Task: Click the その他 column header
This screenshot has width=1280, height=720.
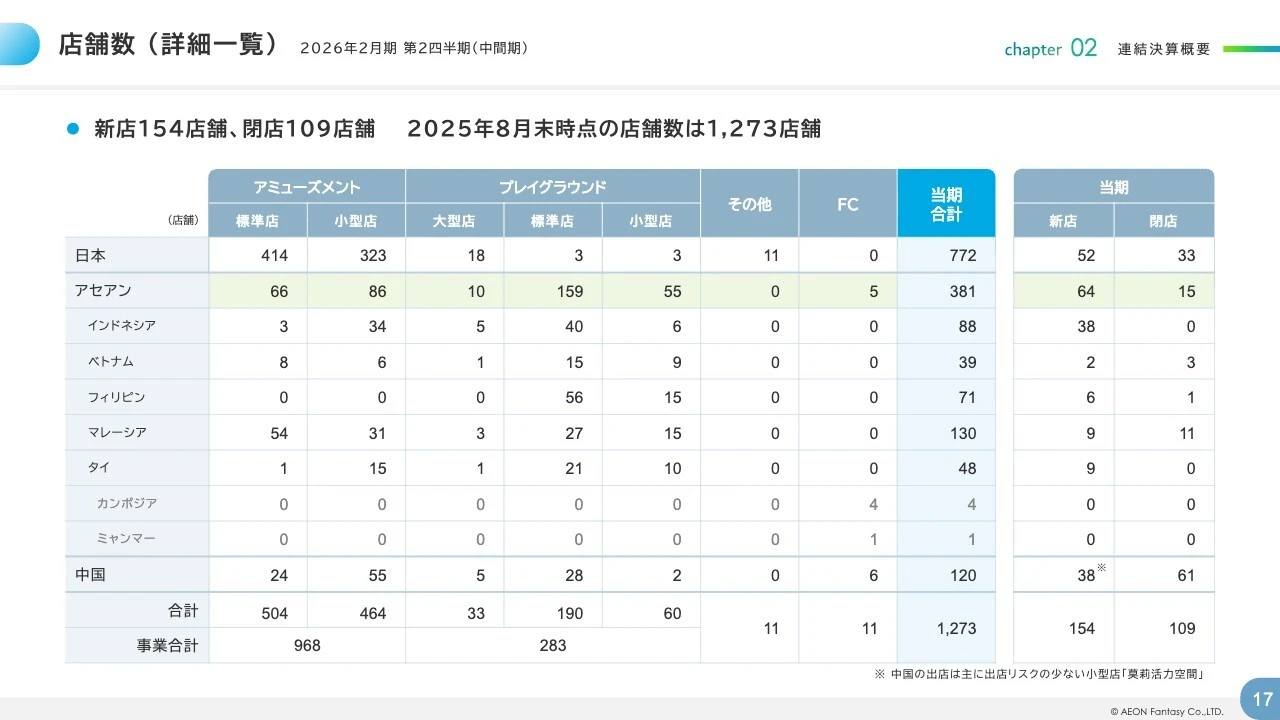Action: pos(749,204)
